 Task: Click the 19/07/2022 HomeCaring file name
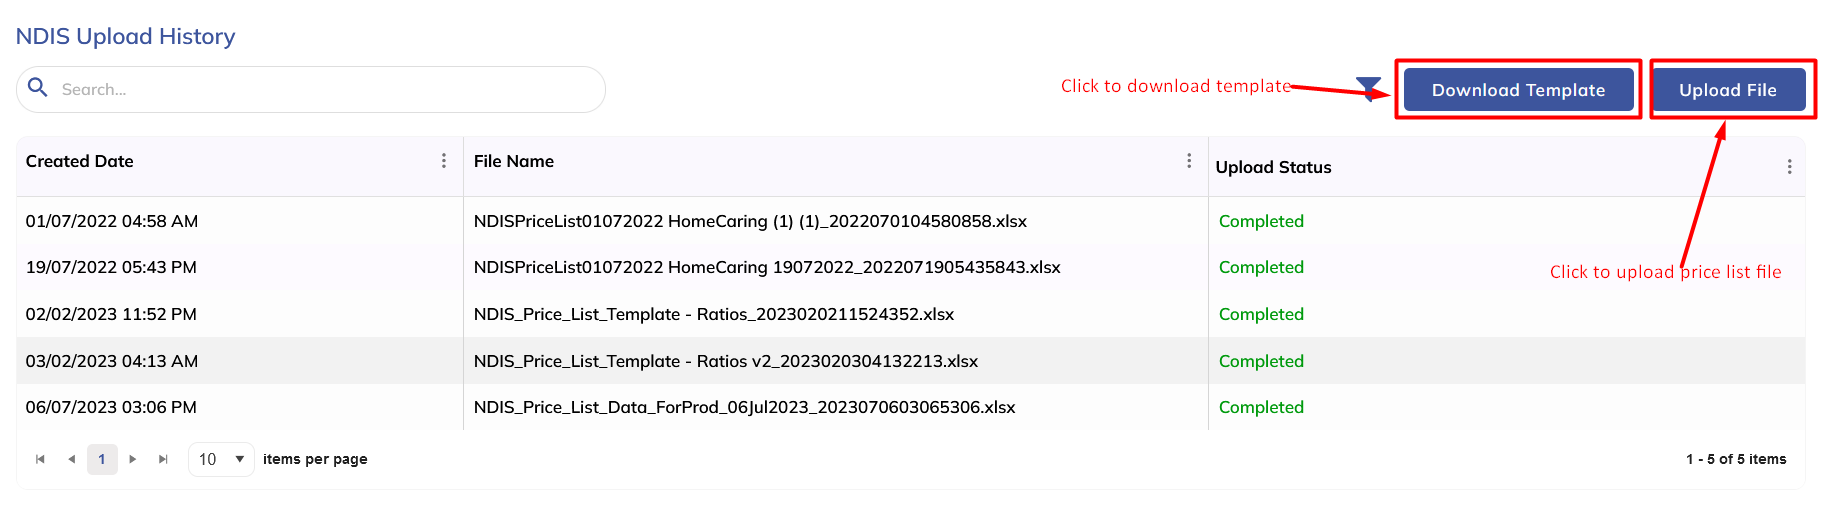click(x=767, y=267)
